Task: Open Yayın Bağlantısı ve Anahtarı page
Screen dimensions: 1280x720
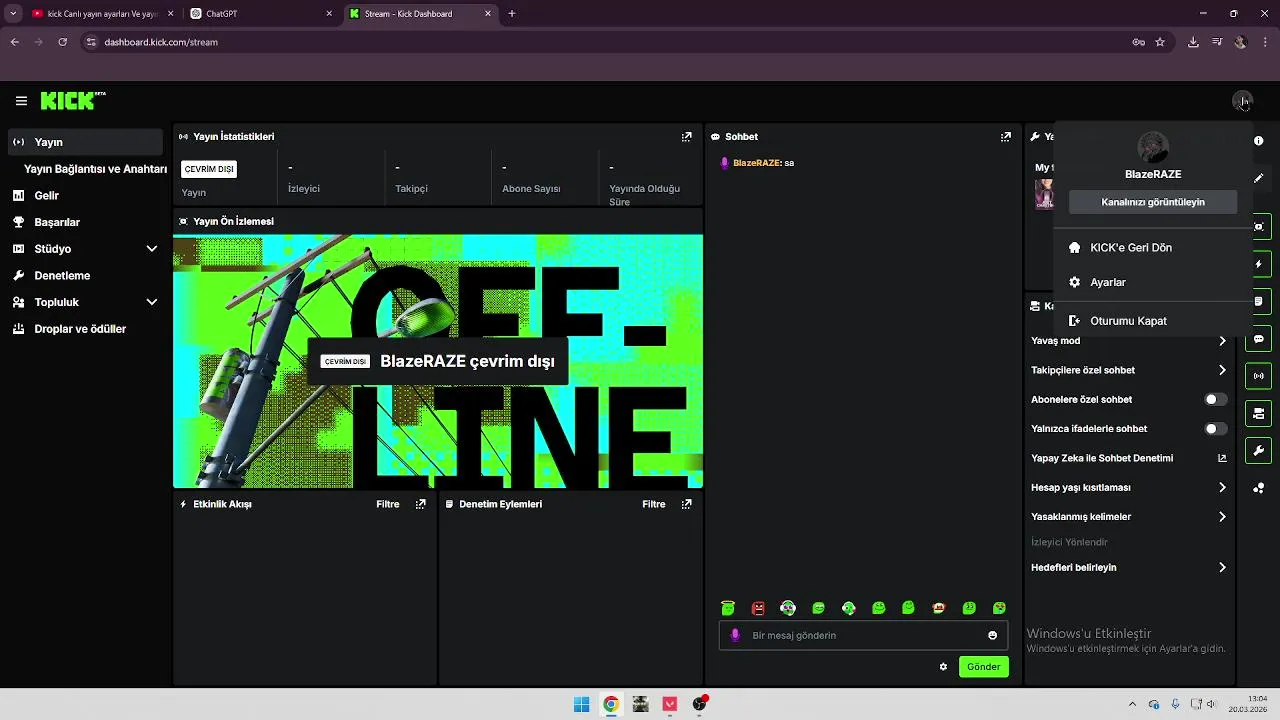Action: click(x=95, y=169)
